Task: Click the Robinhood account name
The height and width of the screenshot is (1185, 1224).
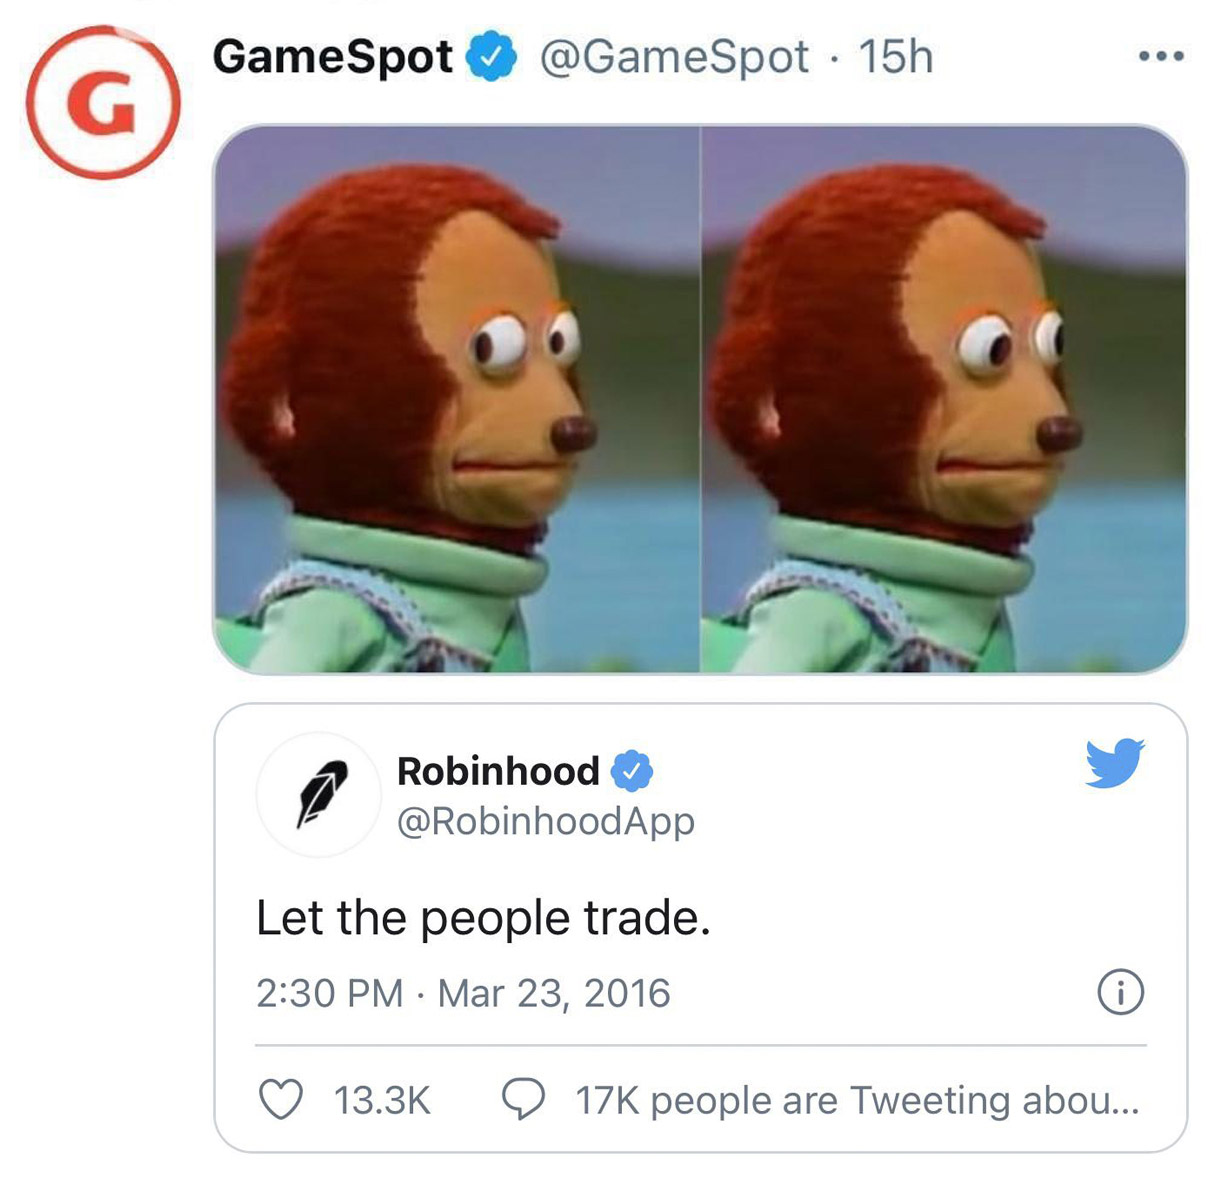Action: [497, 771]
